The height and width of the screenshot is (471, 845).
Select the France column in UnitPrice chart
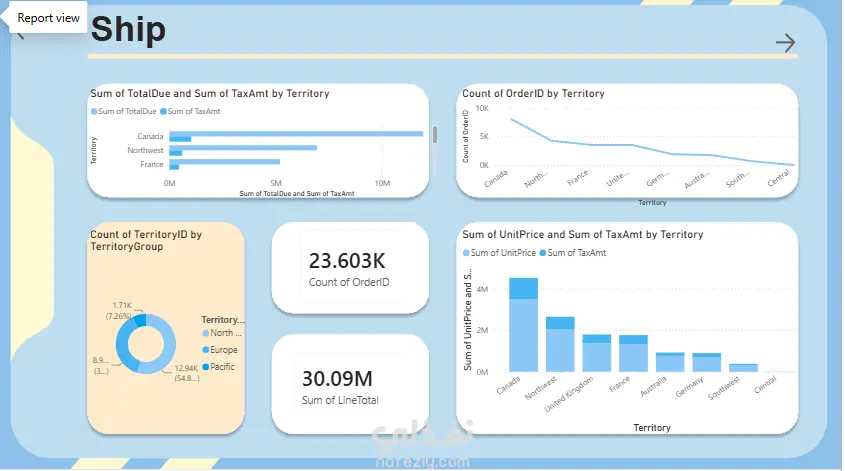[x=633, y=354]
